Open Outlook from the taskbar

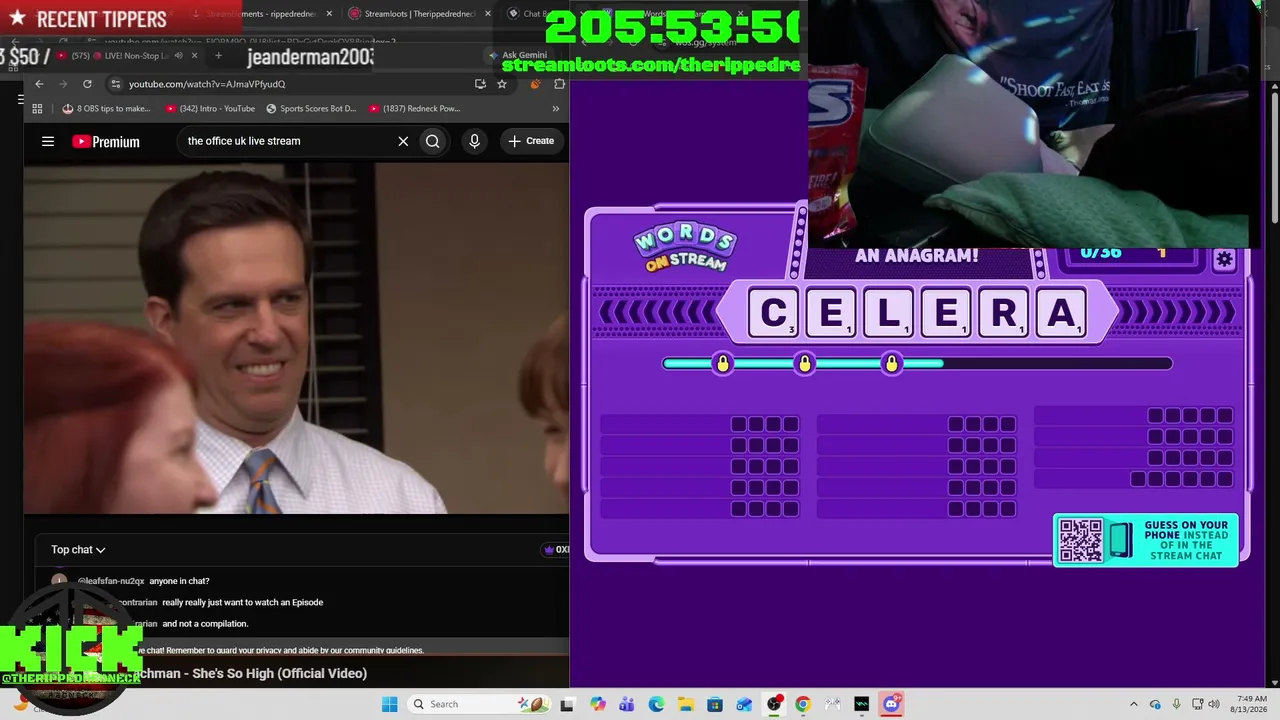(744, 704)
